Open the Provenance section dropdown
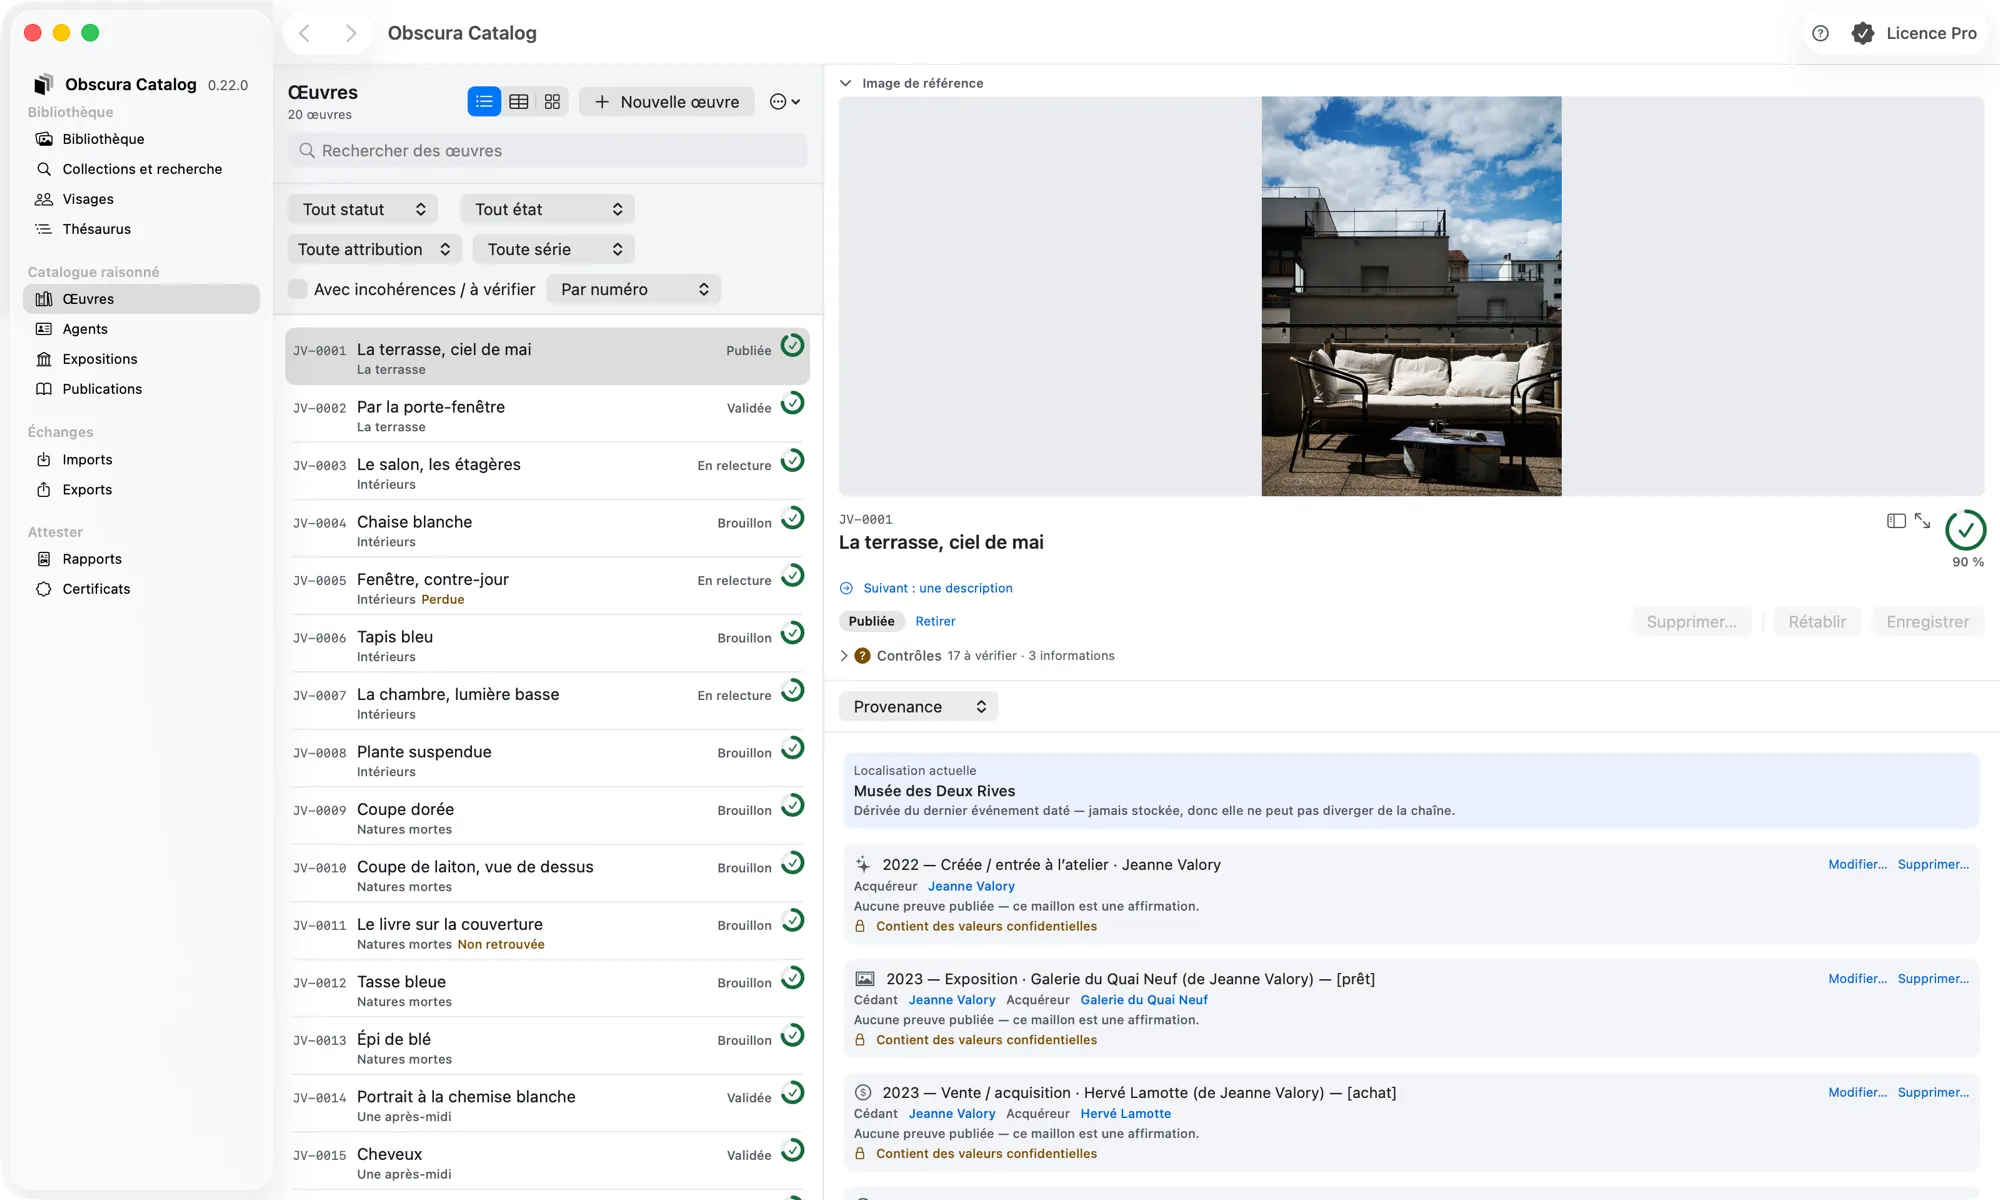2000x1200 pixels. point(919,707)
